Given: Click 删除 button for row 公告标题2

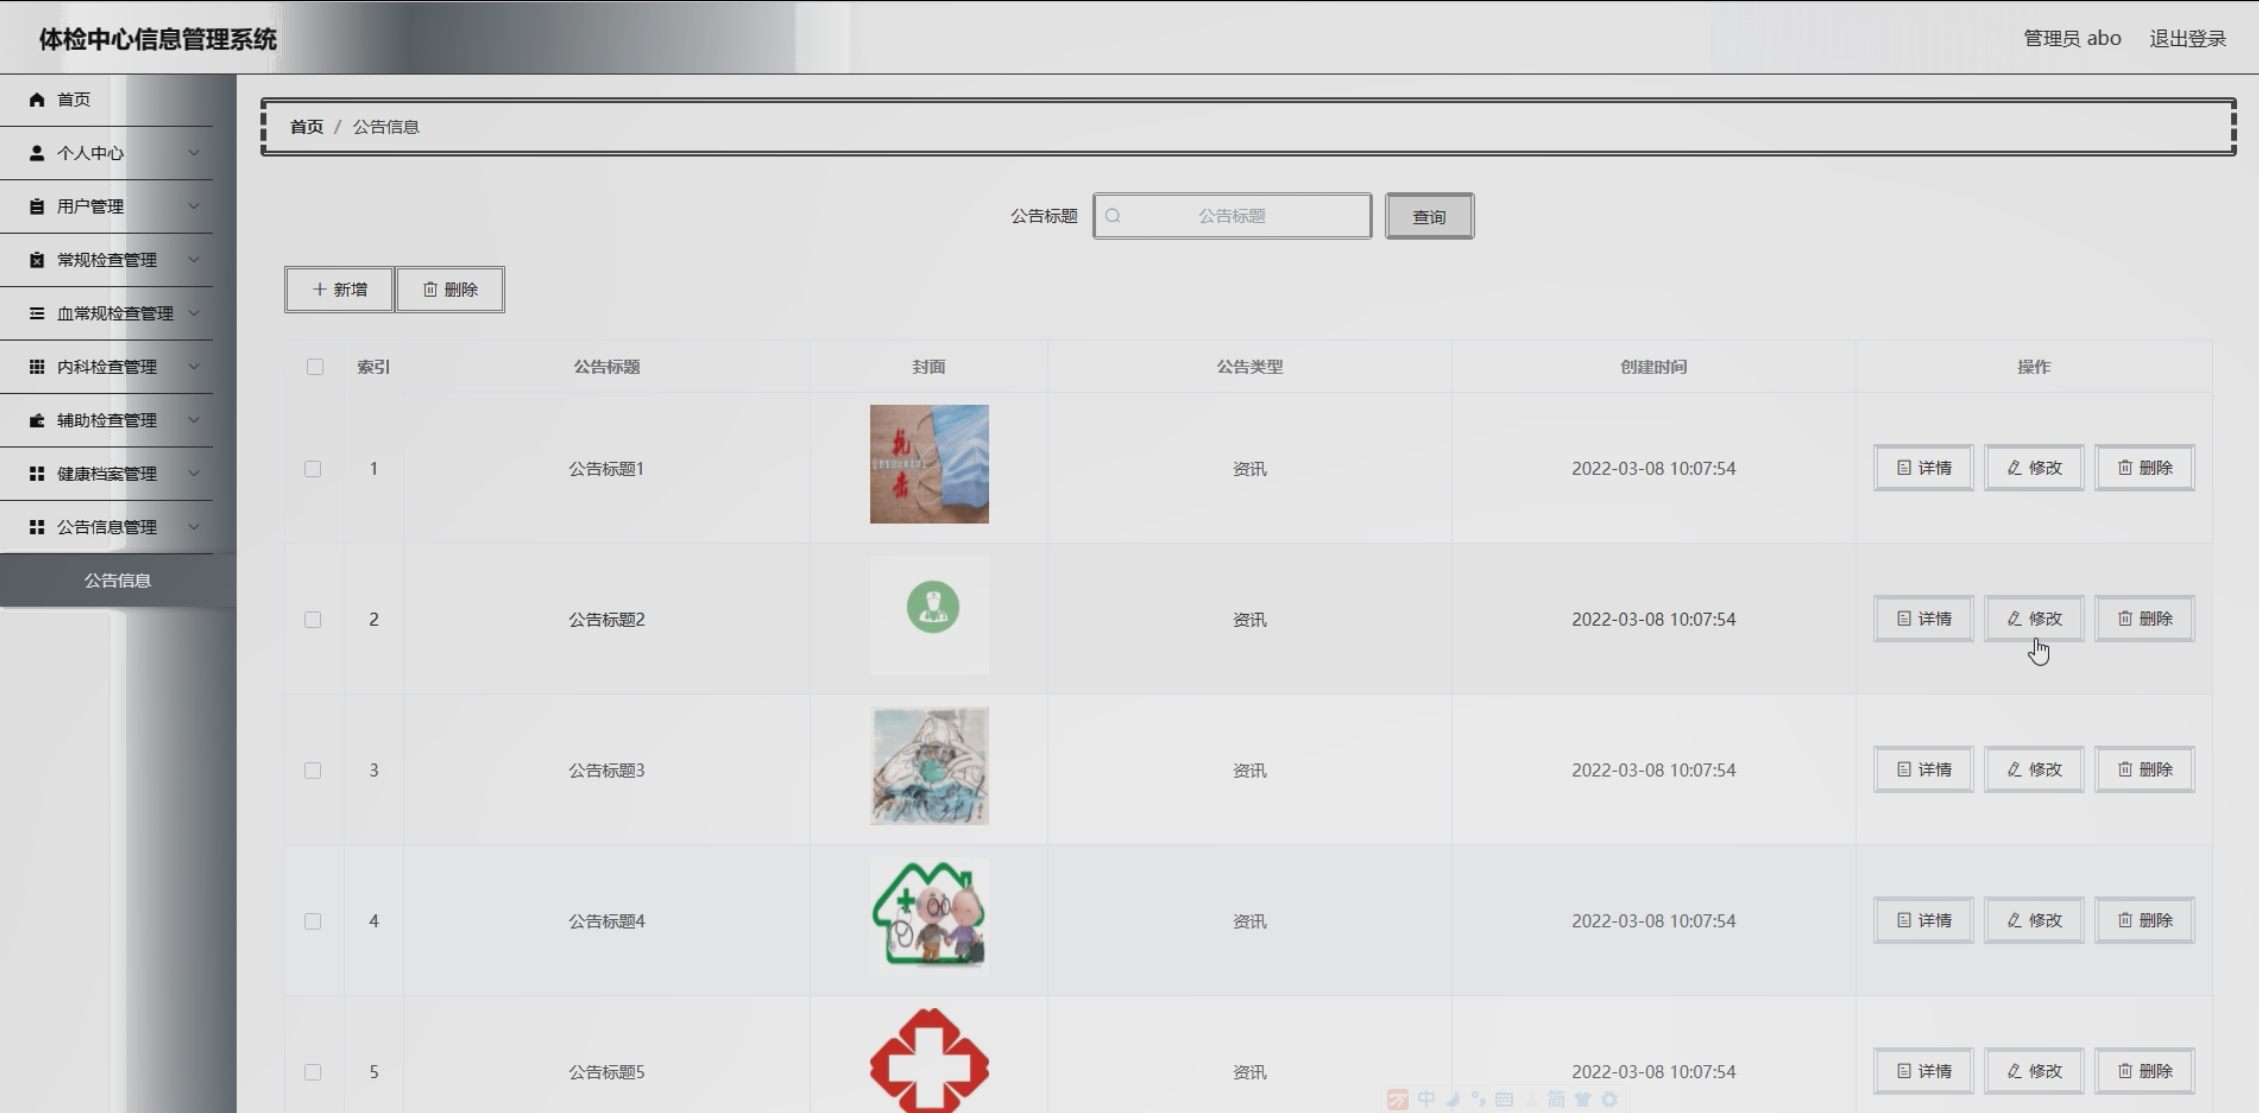Looking at the screenshot, I should pyautogui.click(x=2145, y=619).
